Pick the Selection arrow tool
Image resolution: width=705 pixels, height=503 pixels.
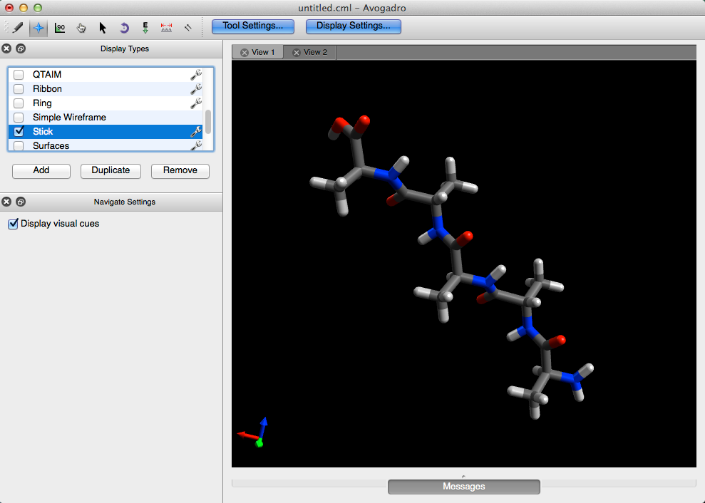pyautogui.click(x=102, y=27)
